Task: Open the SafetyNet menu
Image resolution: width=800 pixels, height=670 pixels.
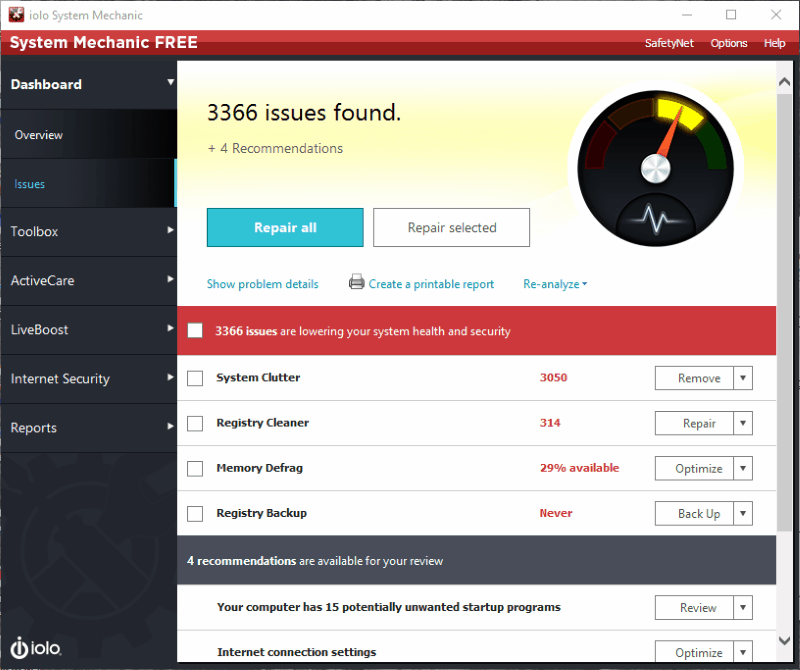Action: (x=669, y=43)
